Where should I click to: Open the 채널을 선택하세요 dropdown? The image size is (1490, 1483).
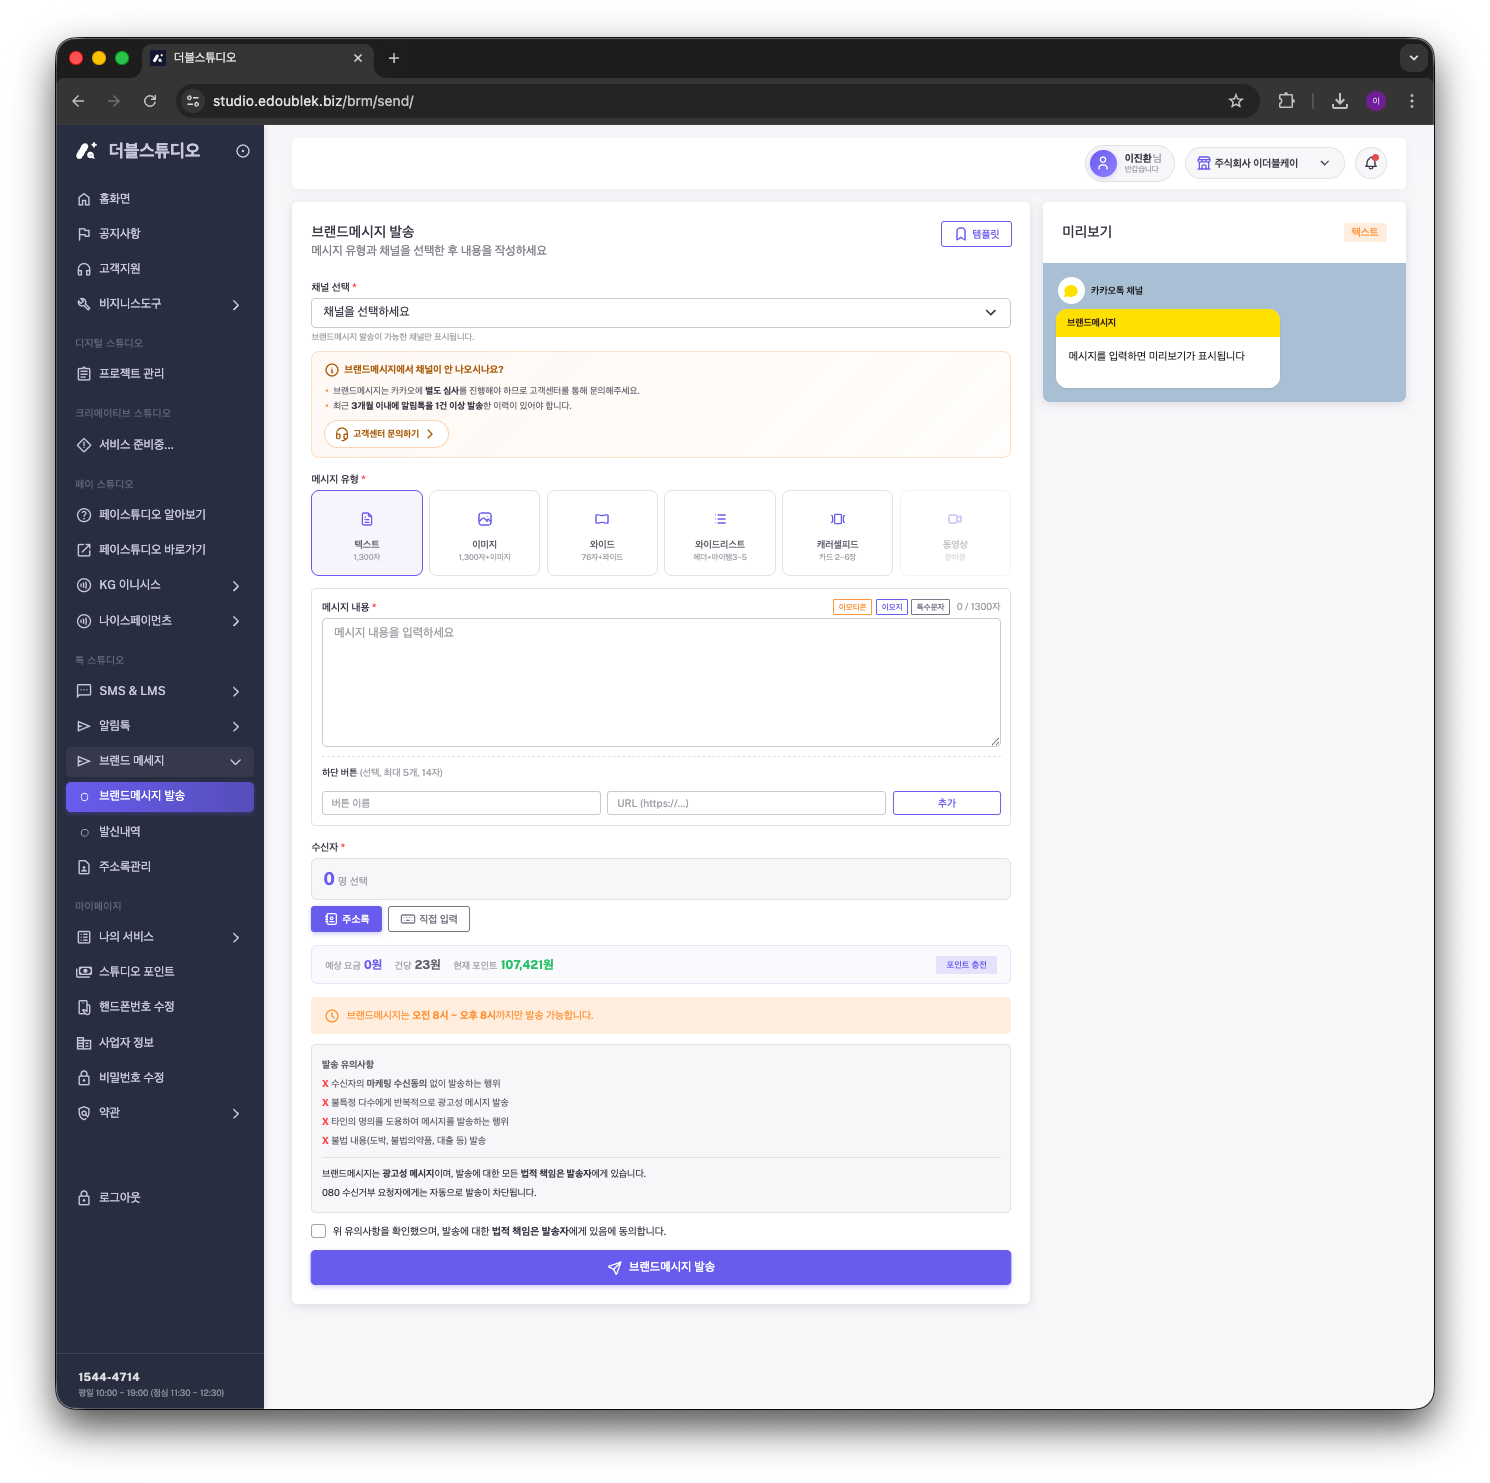click(661, 312)
